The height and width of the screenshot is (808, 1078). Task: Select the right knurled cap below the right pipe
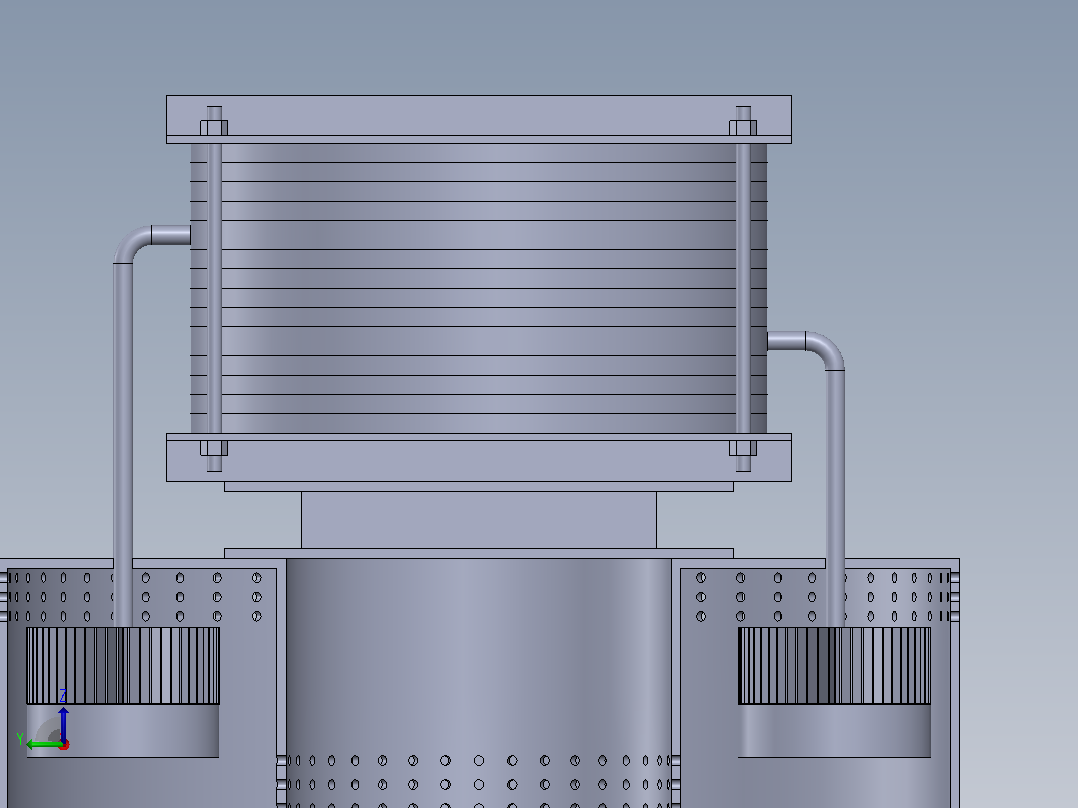[835, 666]
